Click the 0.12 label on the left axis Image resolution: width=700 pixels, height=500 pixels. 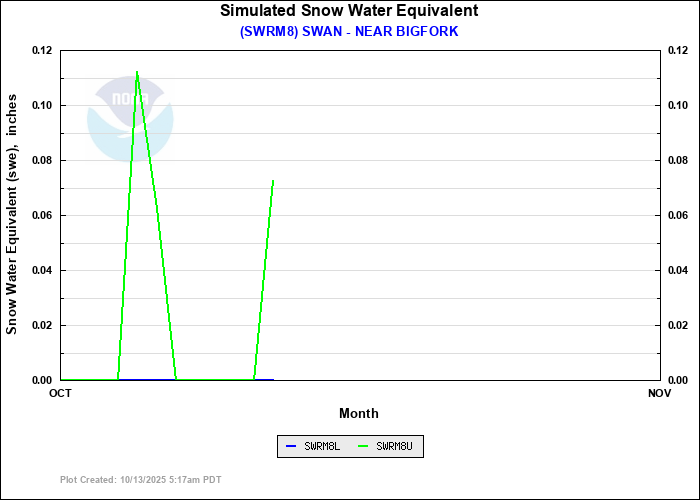41,50
